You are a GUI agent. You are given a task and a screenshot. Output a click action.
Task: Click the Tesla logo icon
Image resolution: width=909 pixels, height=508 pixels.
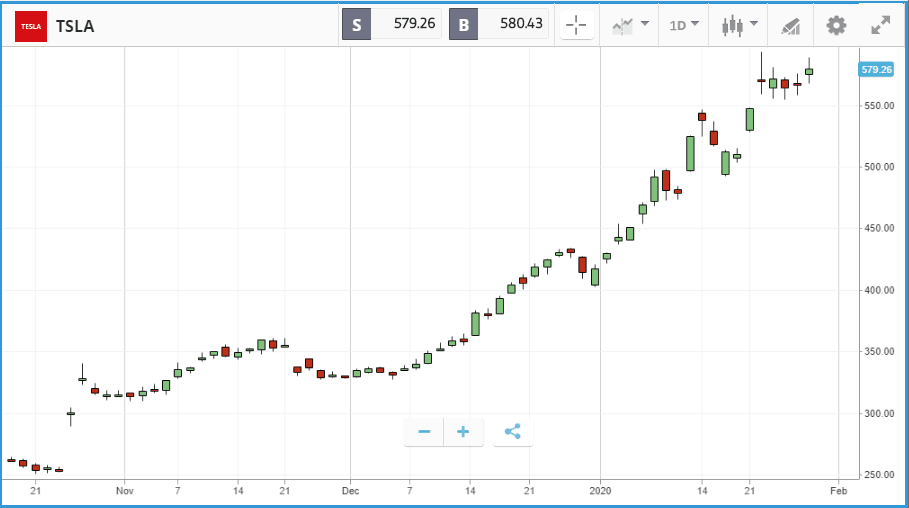31,26
